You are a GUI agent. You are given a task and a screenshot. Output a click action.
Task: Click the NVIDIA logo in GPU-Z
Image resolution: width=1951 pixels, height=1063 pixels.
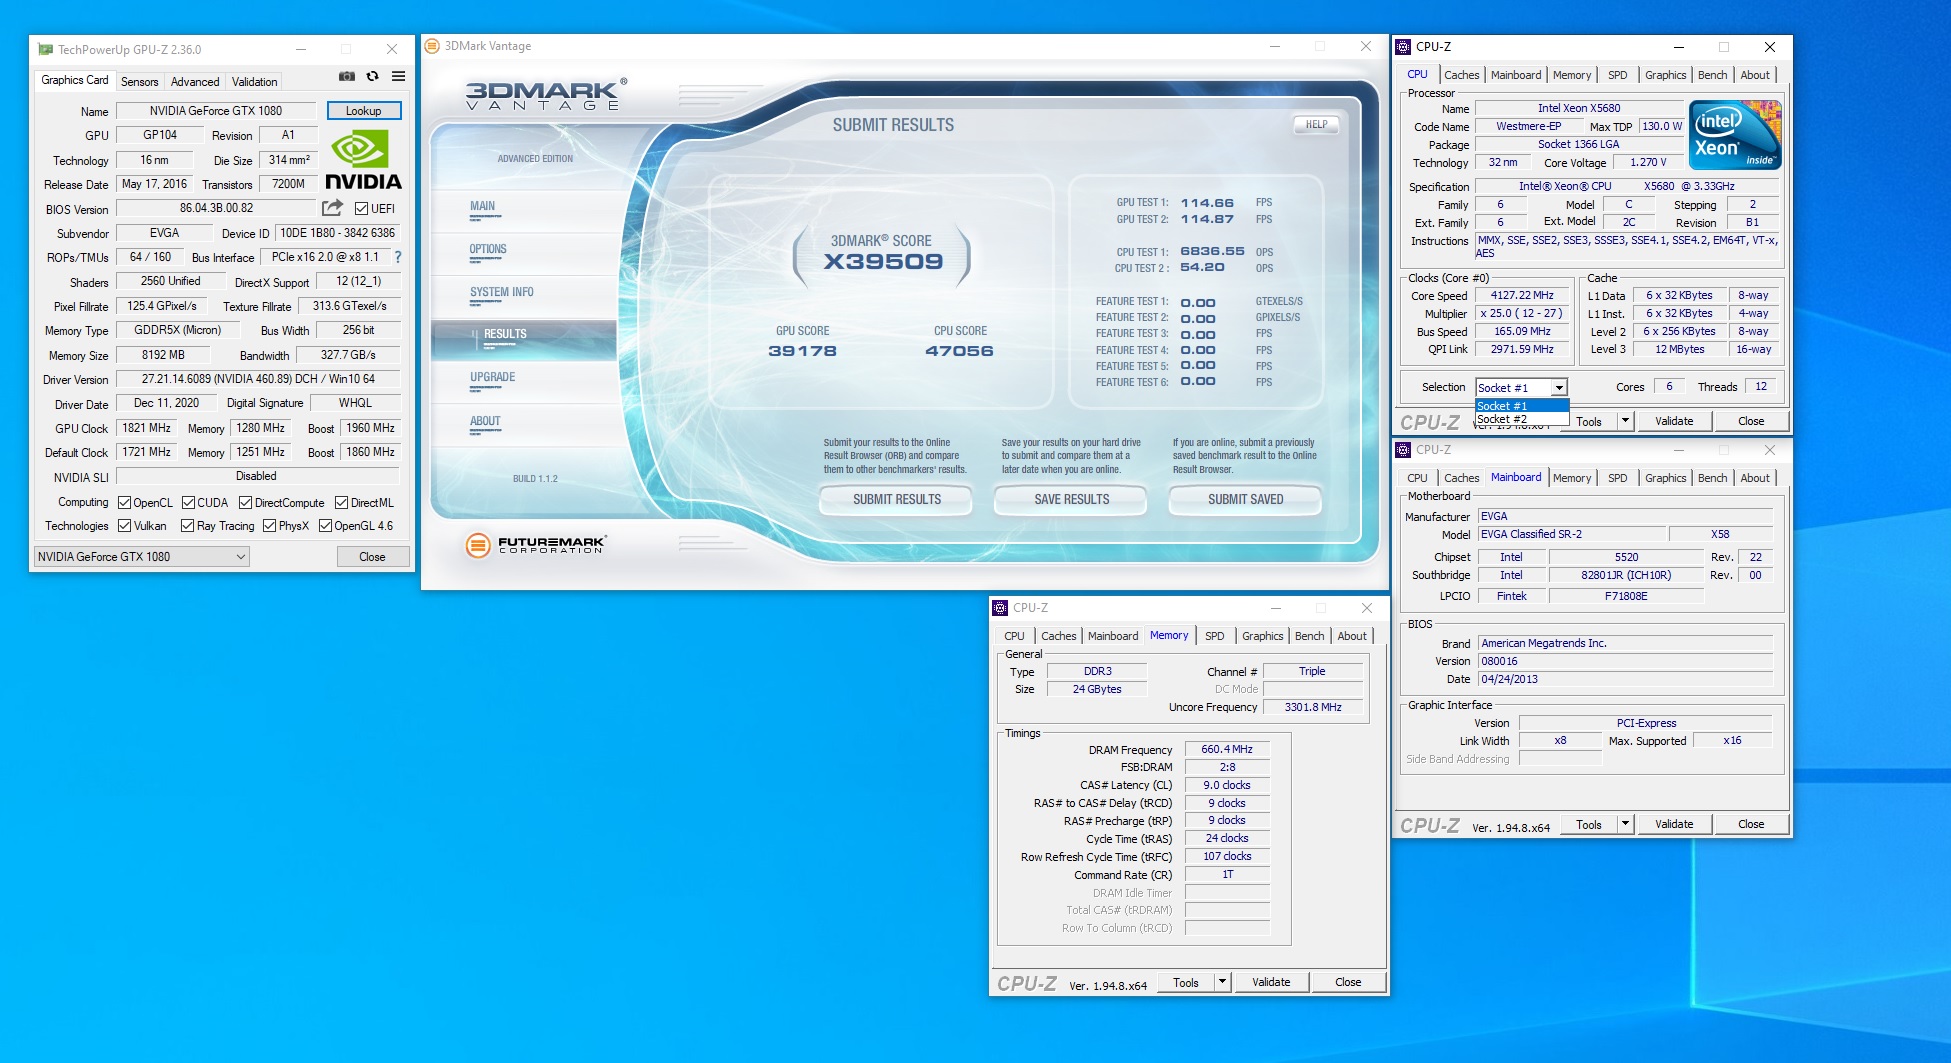pos(363,162)
